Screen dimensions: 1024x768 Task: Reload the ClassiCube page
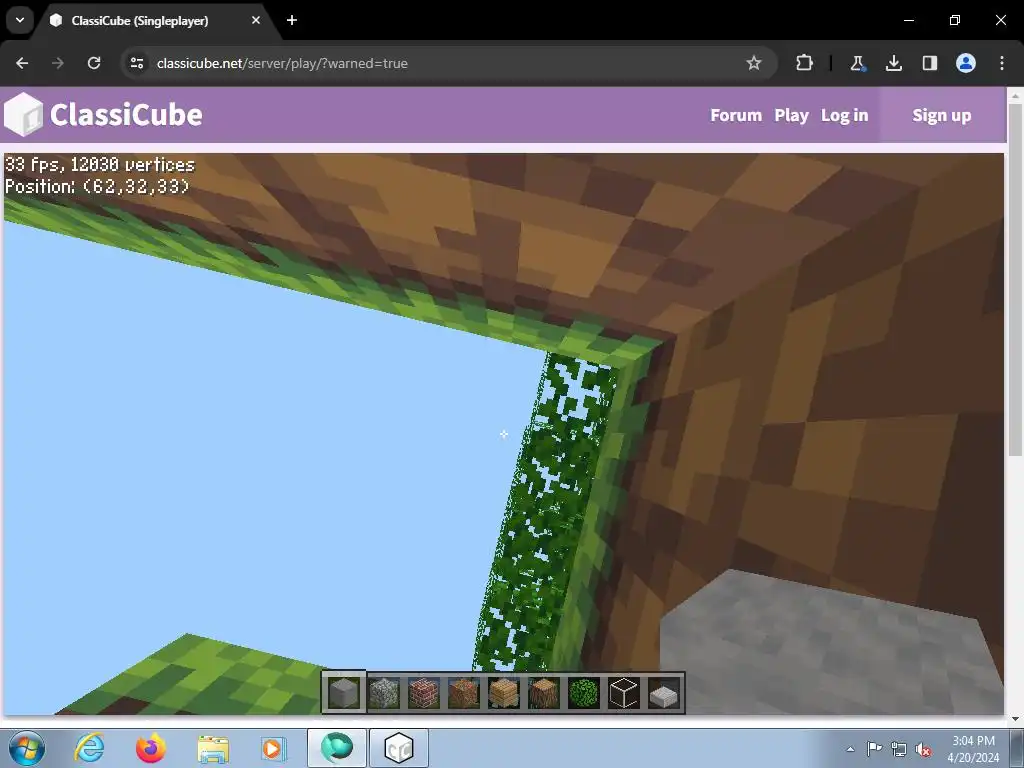click(94, 63)
